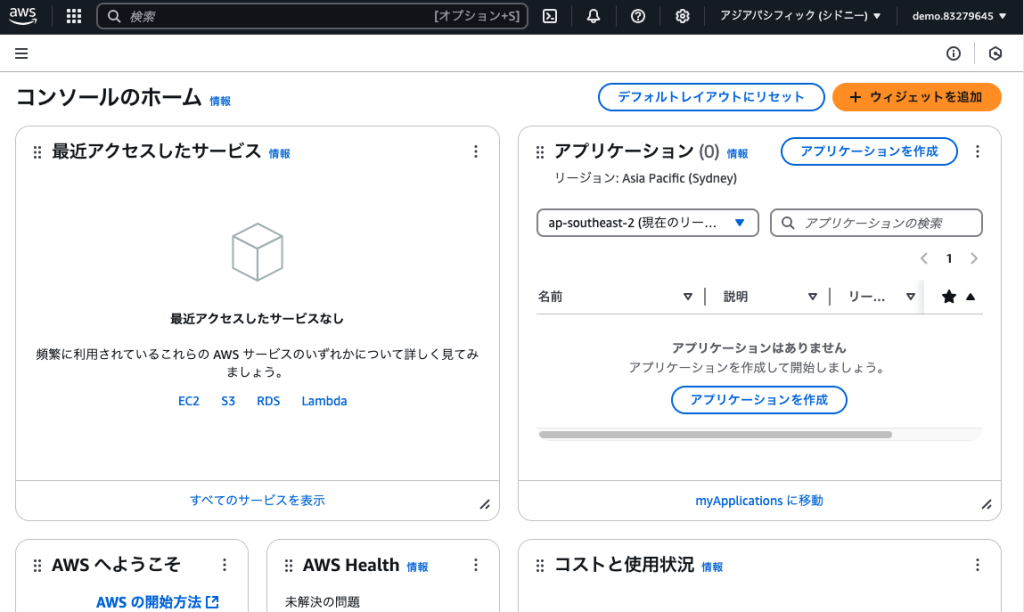Click the applications table horizontal scrollbar
The width and height of the screenshot is (1024, 612).
(x=716, y=434)
